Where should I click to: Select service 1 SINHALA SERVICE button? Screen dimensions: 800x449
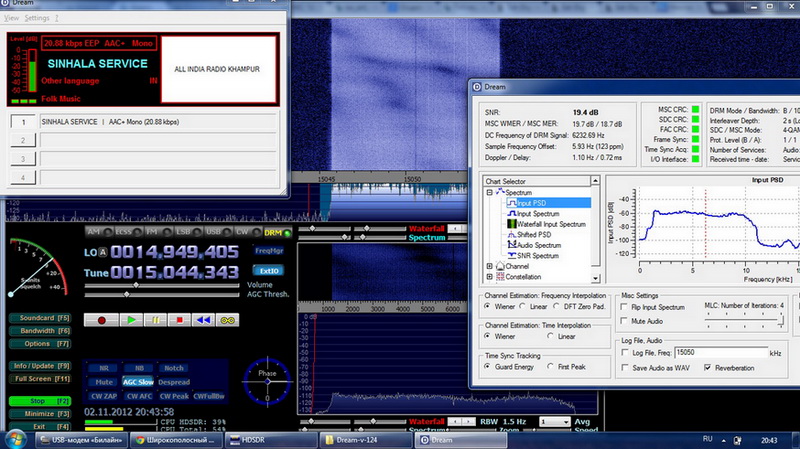23,122
